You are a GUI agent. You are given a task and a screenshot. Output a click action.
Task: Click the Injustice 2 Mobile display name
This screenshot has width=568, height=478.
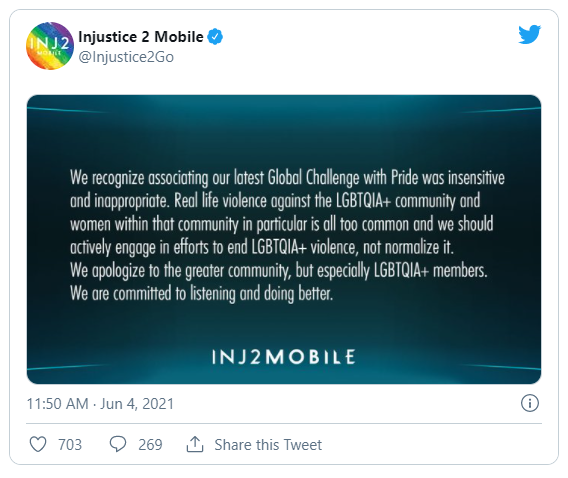141,37
